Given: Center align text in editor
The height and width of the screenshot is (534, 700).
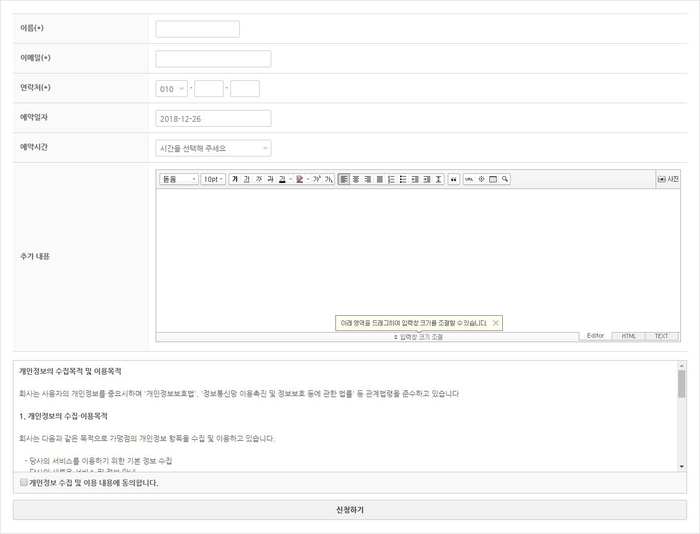Looking at the screenshot, I should coord(356,179).
